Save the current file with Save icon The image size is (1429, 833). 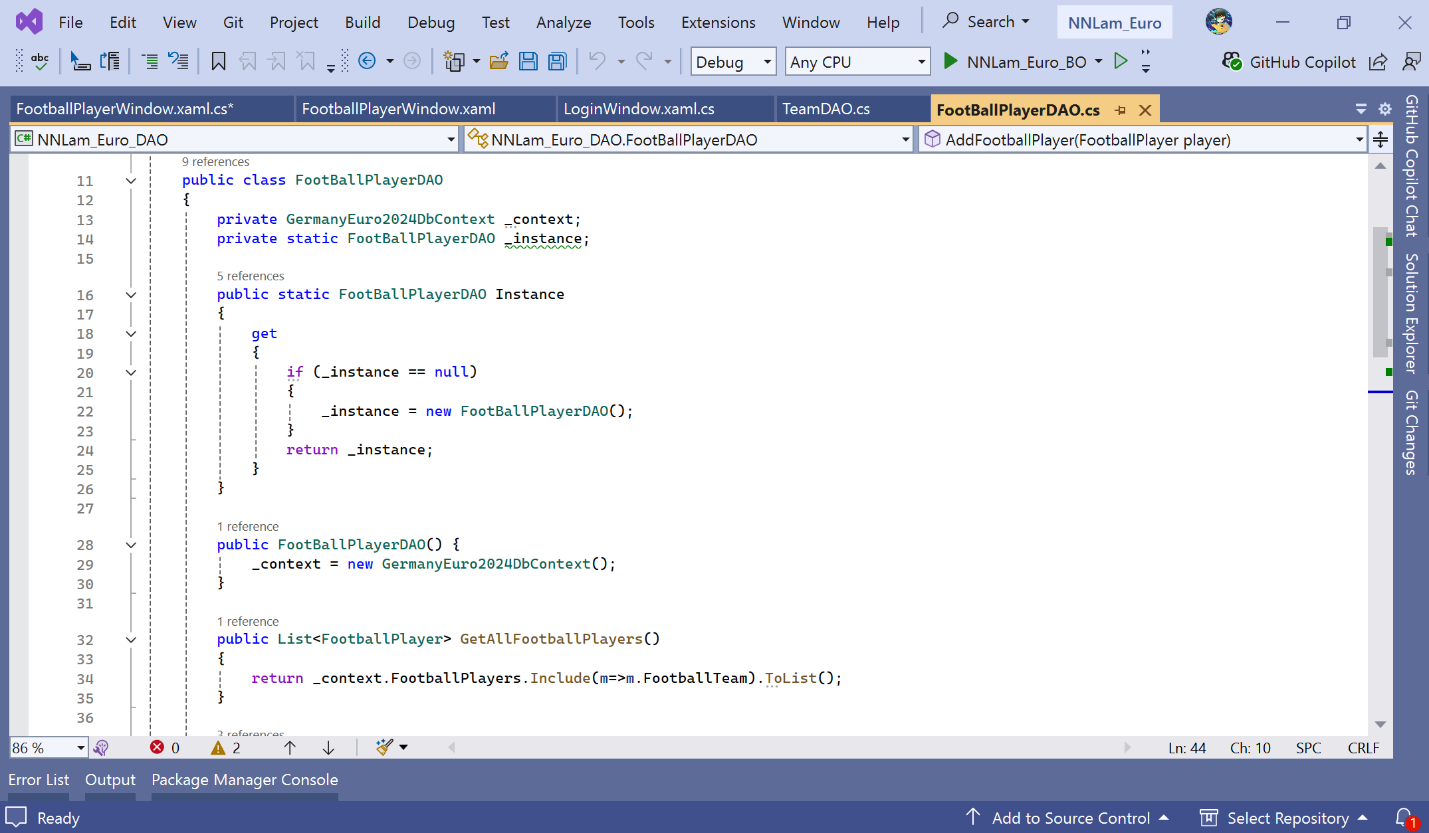[x=528, y=61]
